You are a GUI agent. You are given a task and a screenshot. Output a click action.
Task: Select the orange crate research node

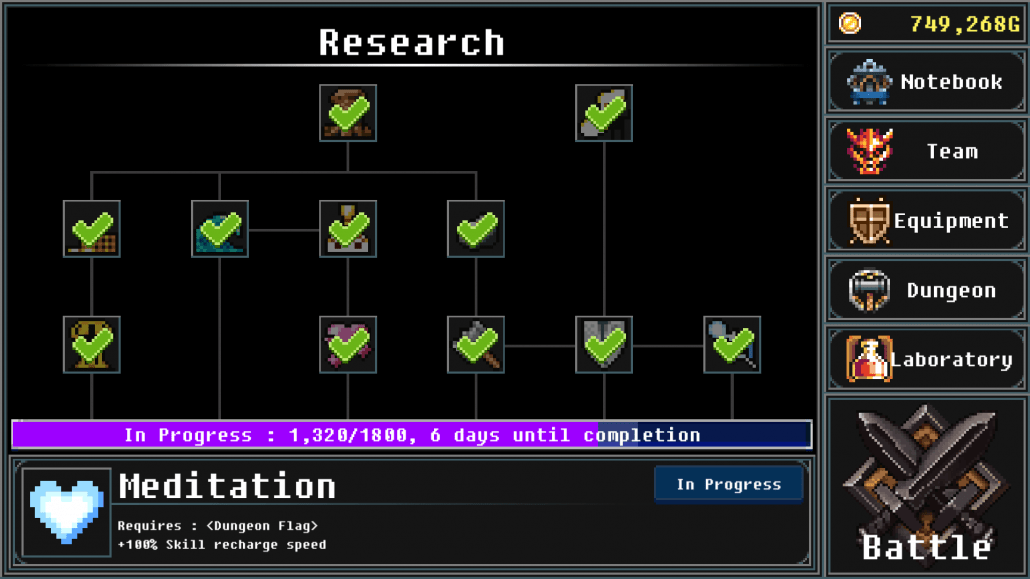coord(91,229)
